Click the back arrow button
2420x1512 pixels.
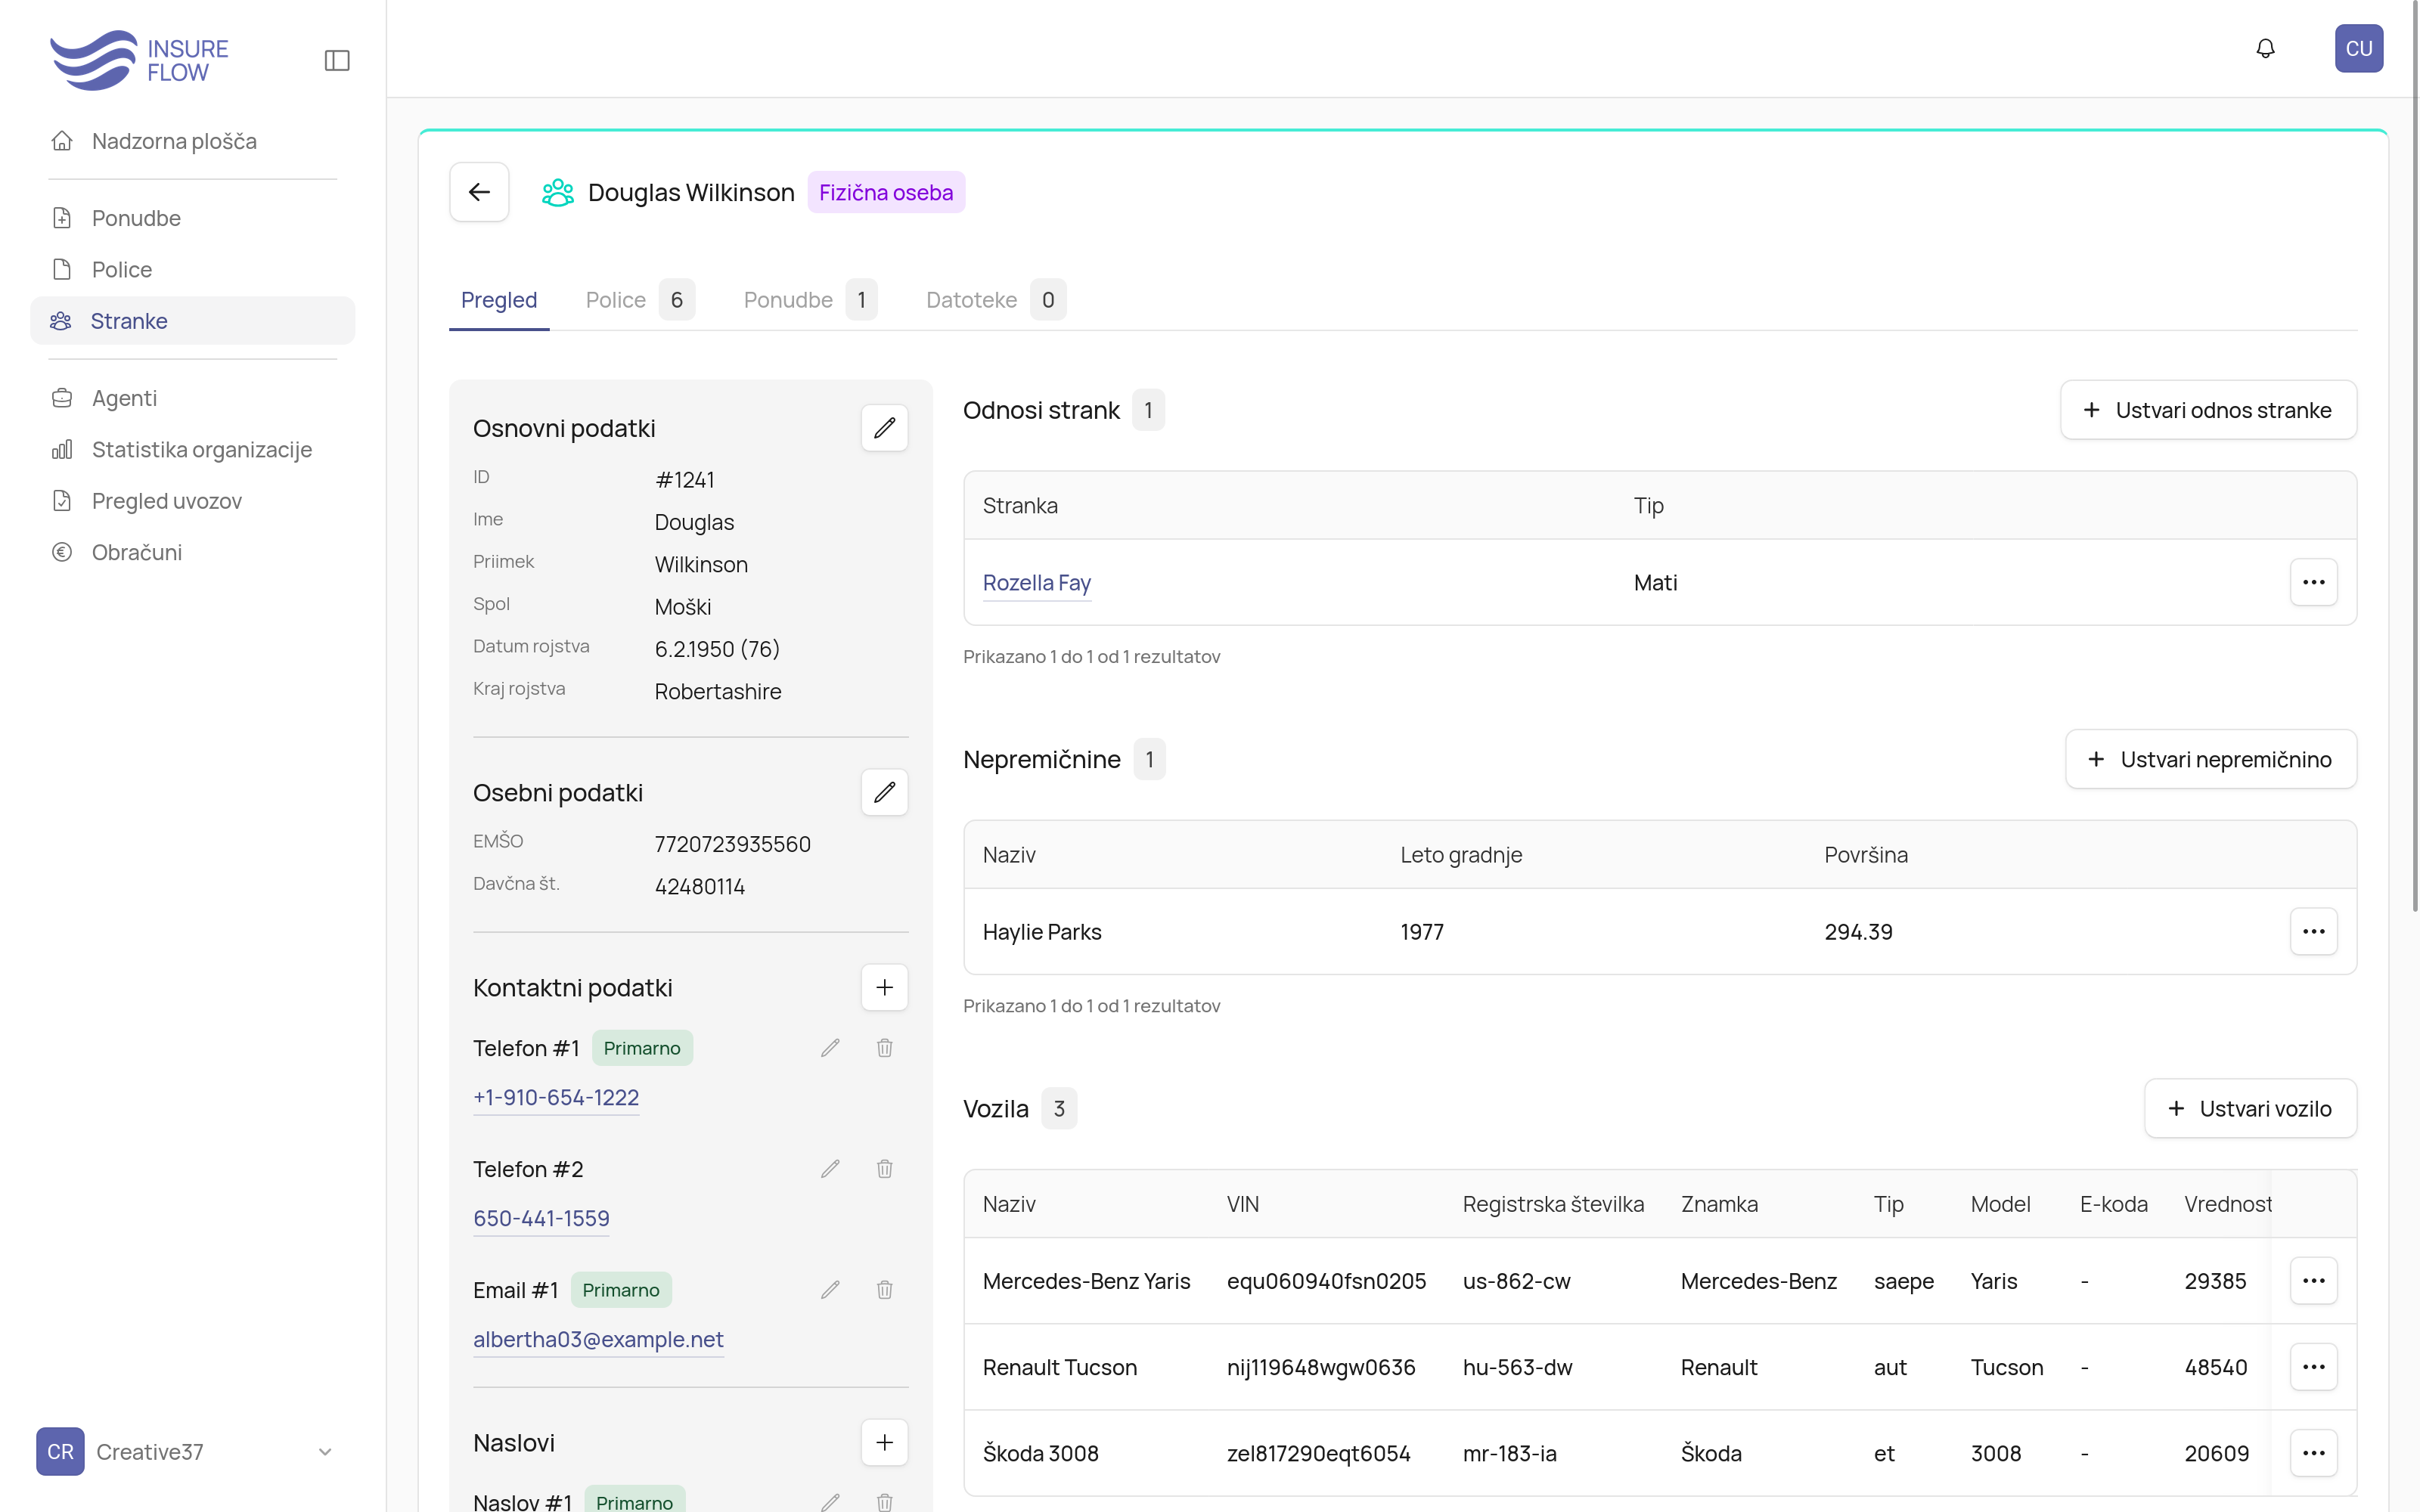pyautogui.click(x=479, y=192)
